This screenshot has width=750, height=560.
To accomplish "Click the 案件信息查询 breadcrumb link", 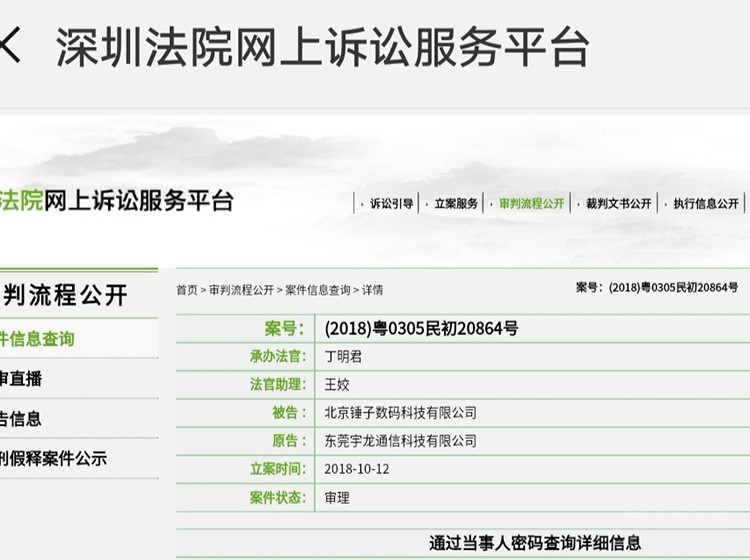I will tap(317, 290).
